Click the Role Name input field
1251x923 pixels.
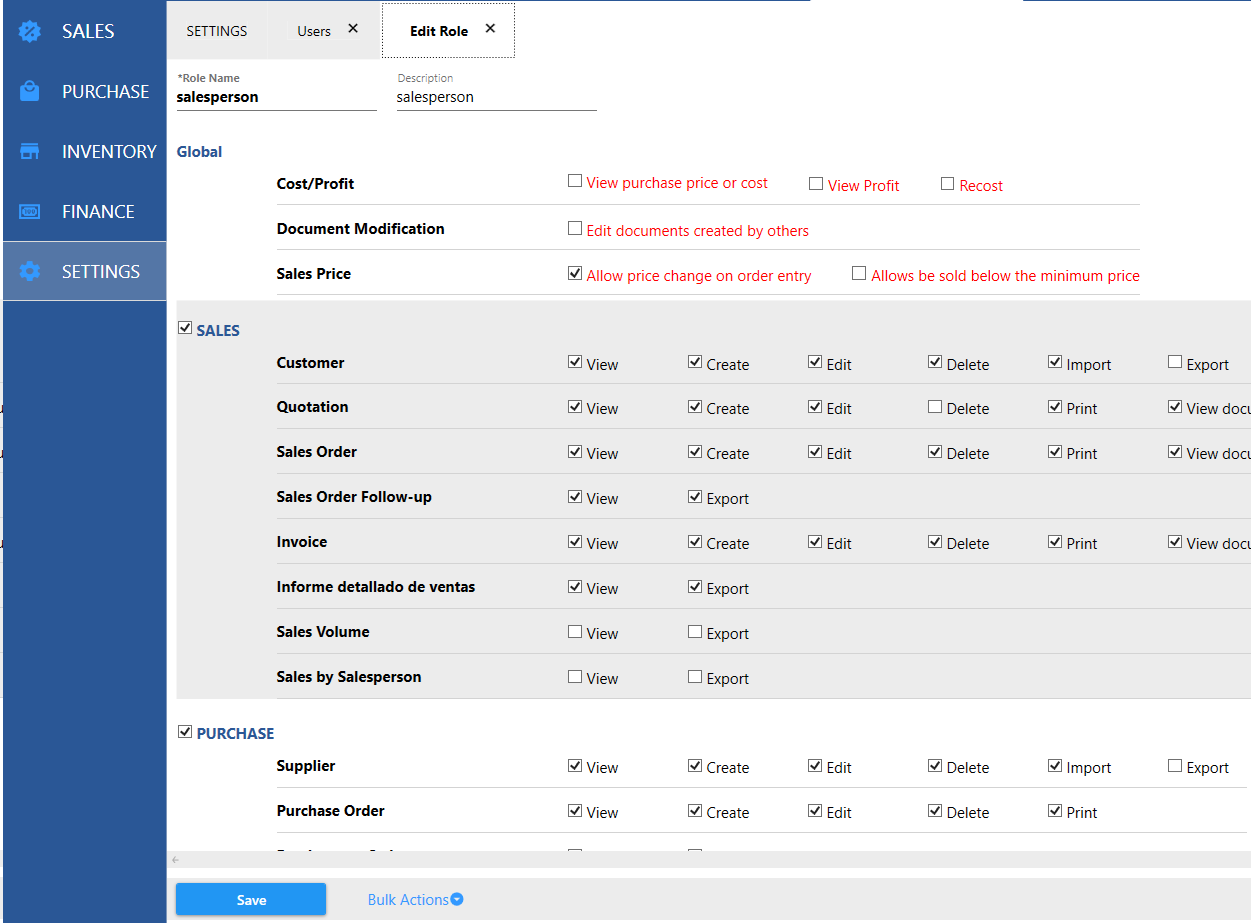276,98
